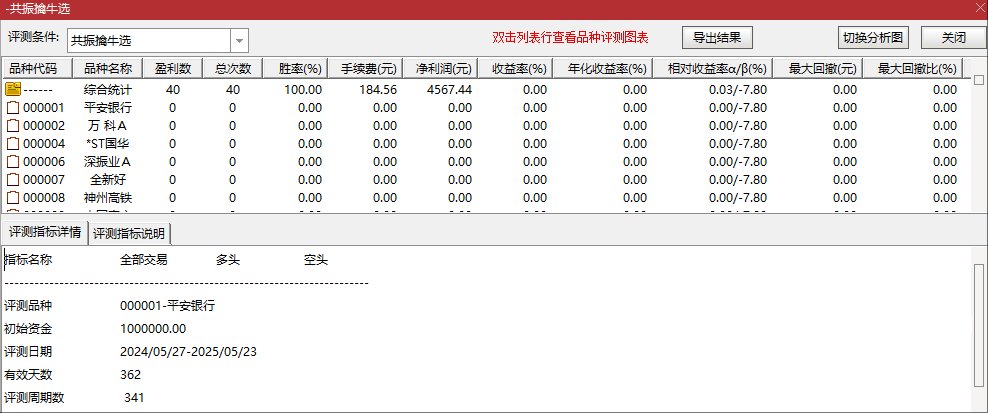
Task: Click the 切换分析图 button
Action: (x=873, y=38)
